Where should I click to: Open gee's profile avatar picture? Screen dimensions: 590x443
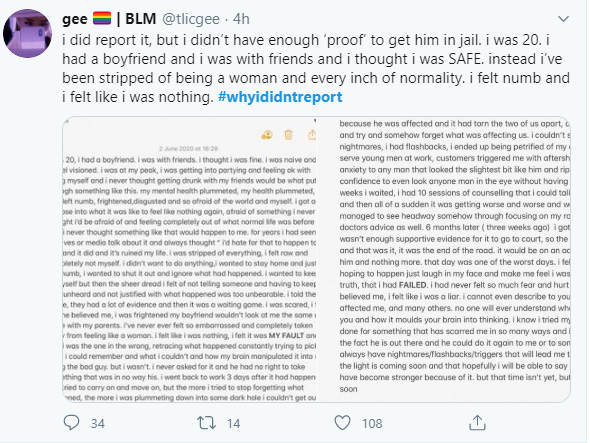tap(27, 33)
